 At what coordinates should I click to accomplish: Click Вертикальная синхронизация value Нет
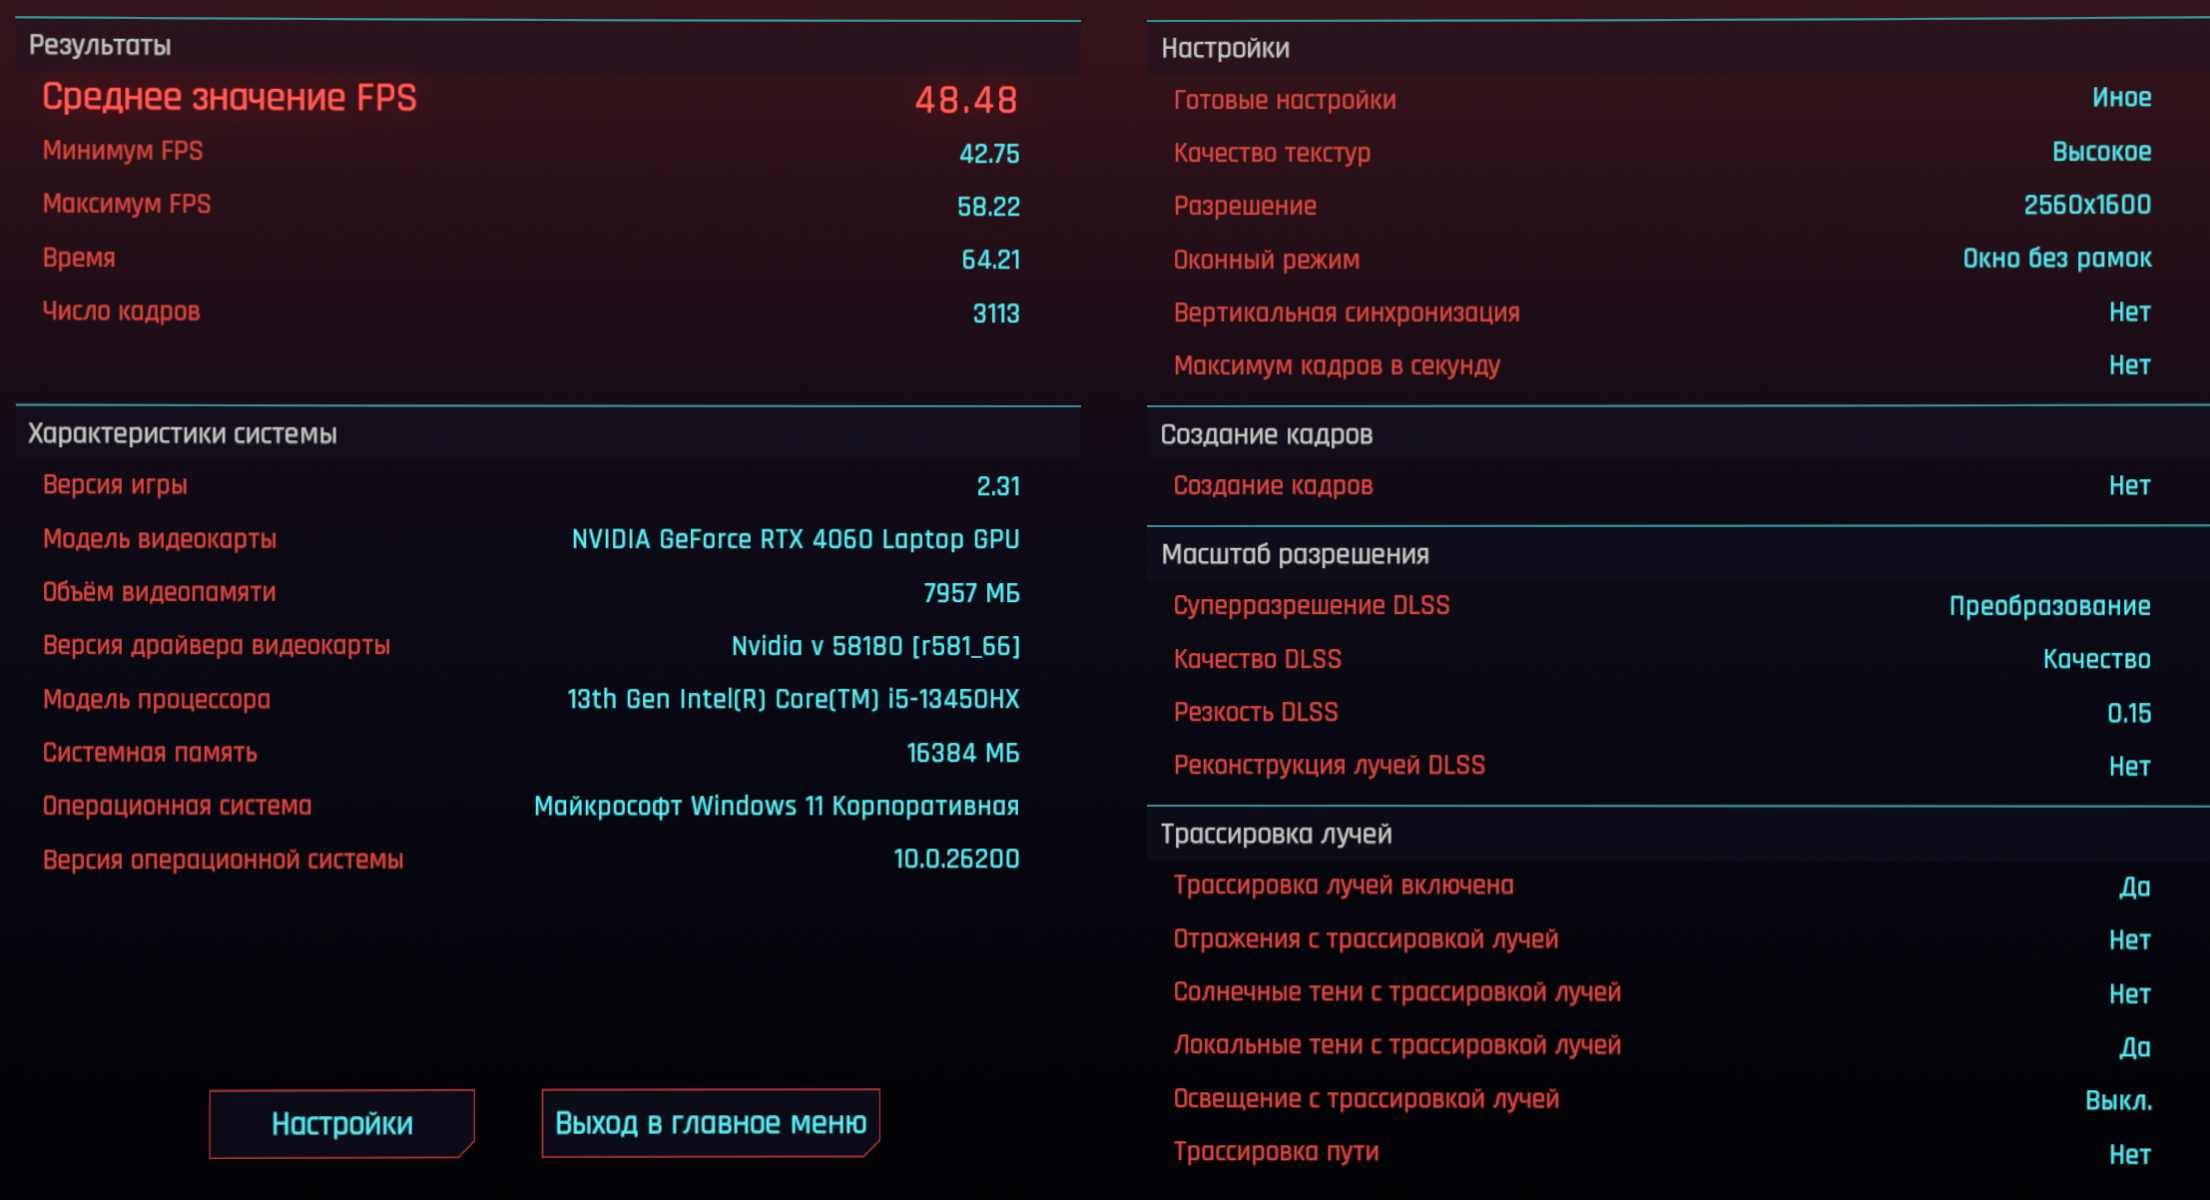pos(2129,312)
